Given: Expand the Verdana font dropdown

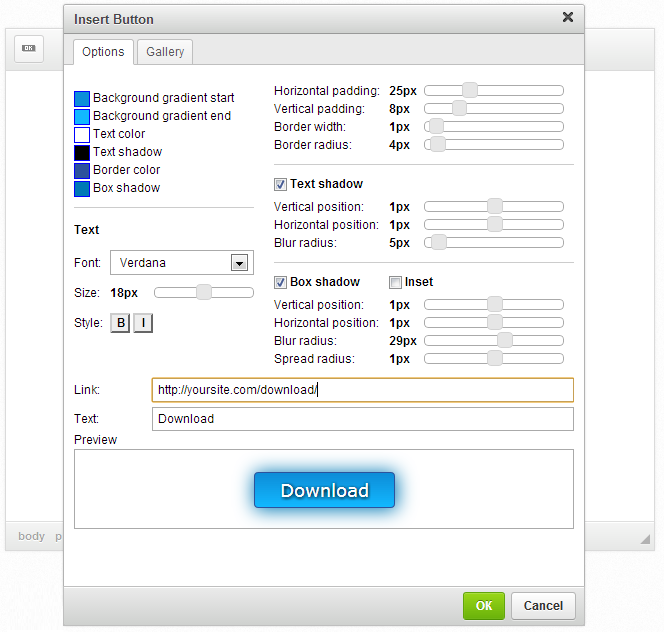Looking at the screenshot, I should [x=239, y=263].
